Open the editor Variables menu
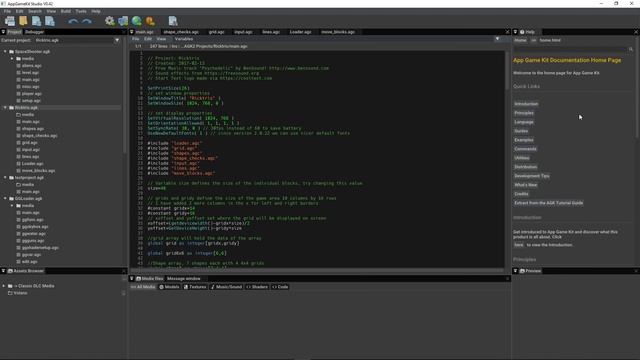Screen dimensions: 640x360 184,39
